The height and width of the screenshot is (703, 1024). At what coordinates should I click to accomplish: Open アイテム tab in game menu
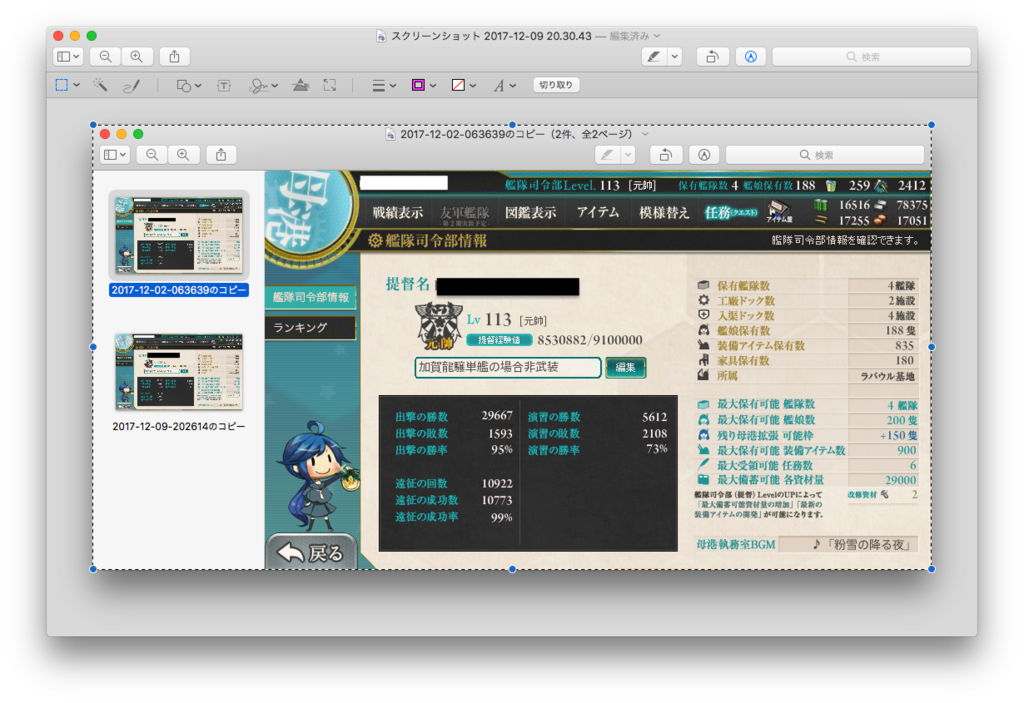[x=598, y=212]
